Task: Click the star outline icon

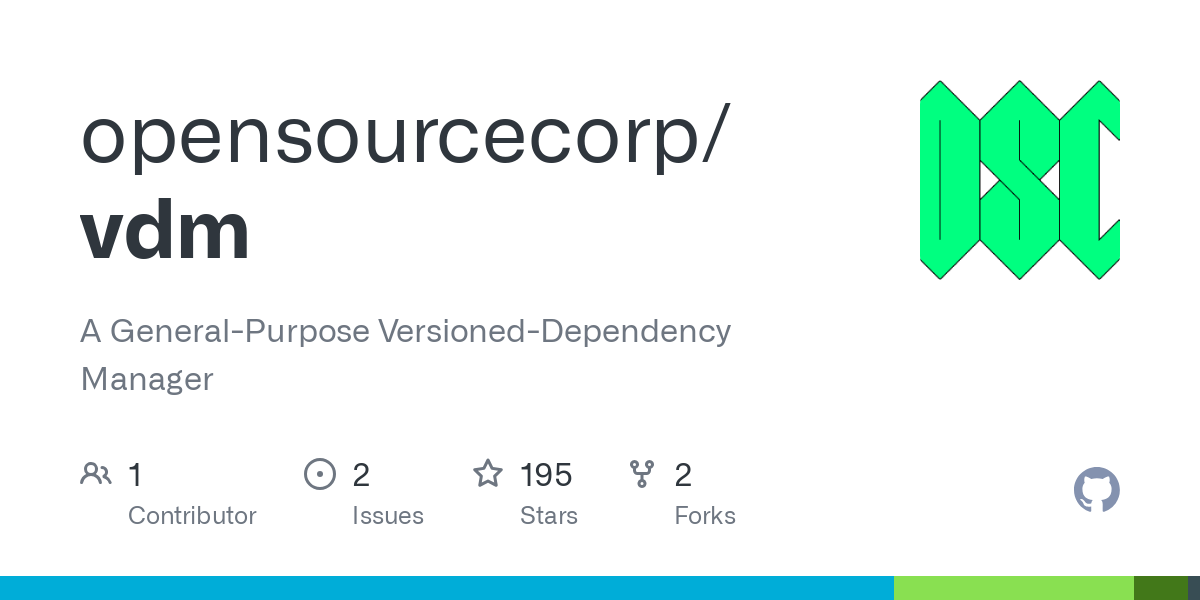Action: (488, 473)
